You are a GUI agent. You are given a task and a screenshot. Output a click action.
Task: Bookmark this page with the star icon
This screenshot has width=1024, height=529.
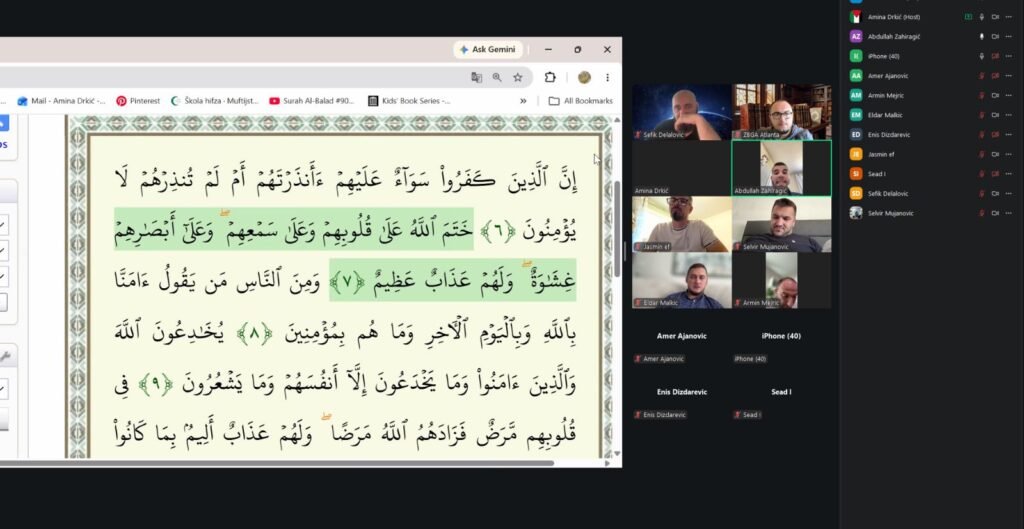[x=518, y=78]
